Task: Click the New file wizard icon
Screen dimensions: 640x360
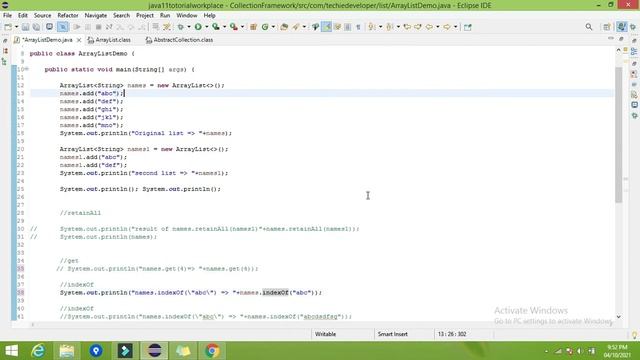Action: (x=8, y=27)
